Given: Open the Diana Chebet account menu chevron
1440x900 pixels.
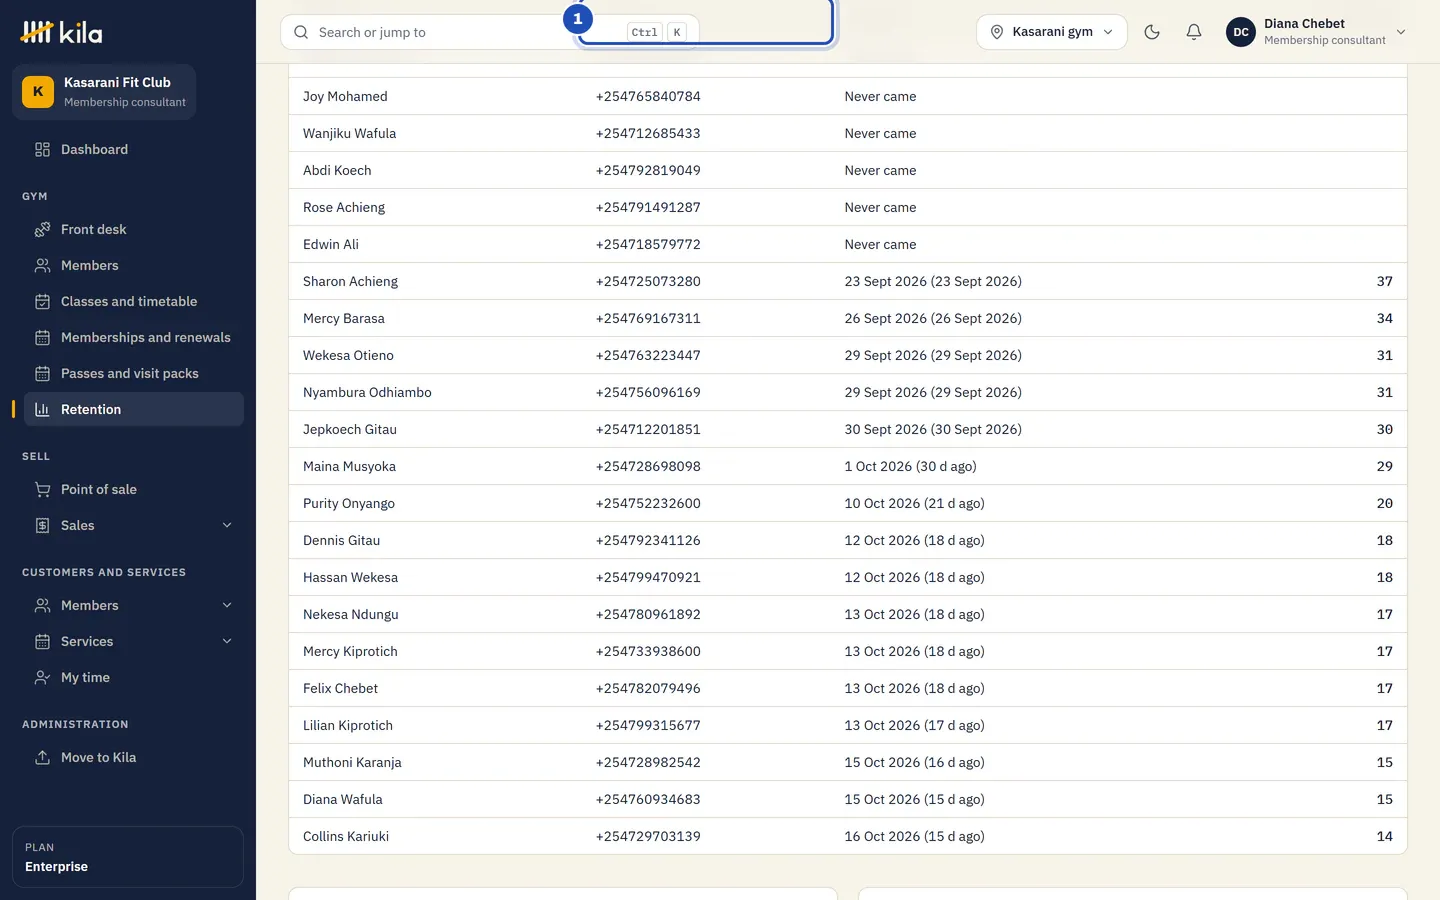Looking at the screenshot, I should [x=1401, y=32].
